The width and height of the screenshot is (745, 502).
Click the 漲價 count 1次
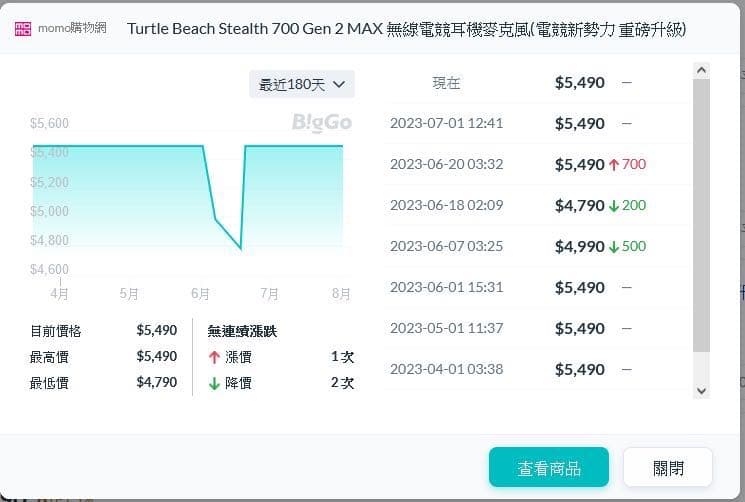coord(342,357)
